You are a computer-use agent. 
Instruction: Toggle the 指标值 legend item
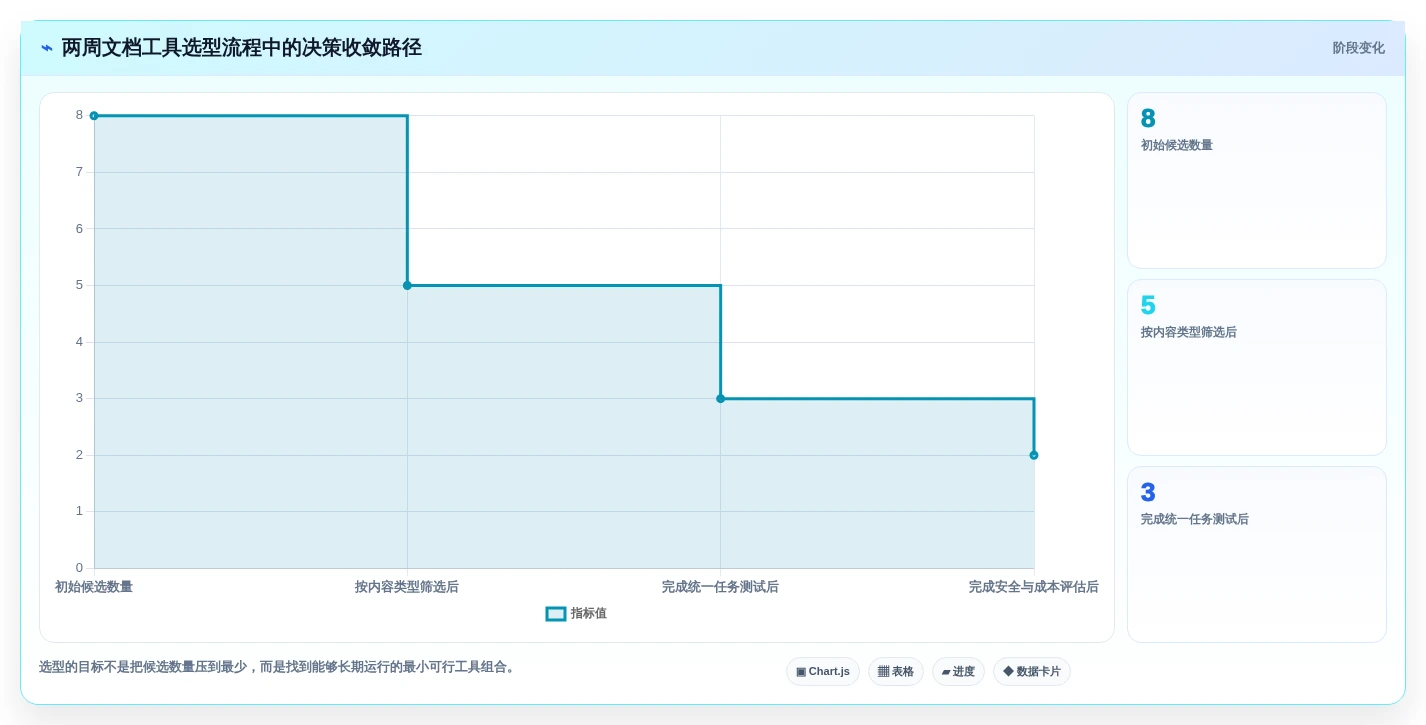coord(576,613)
